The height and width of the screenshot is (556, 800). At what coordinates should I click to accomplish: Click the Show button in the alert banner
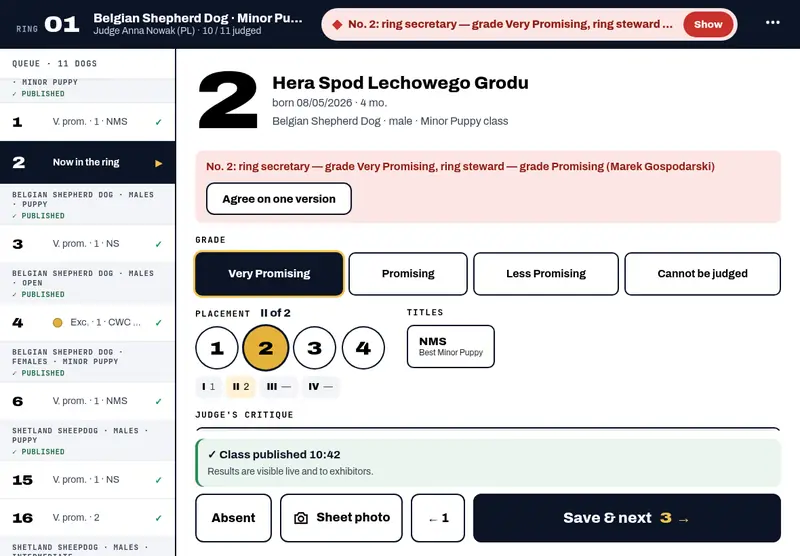pyautogui.click(x=708, y=24)
